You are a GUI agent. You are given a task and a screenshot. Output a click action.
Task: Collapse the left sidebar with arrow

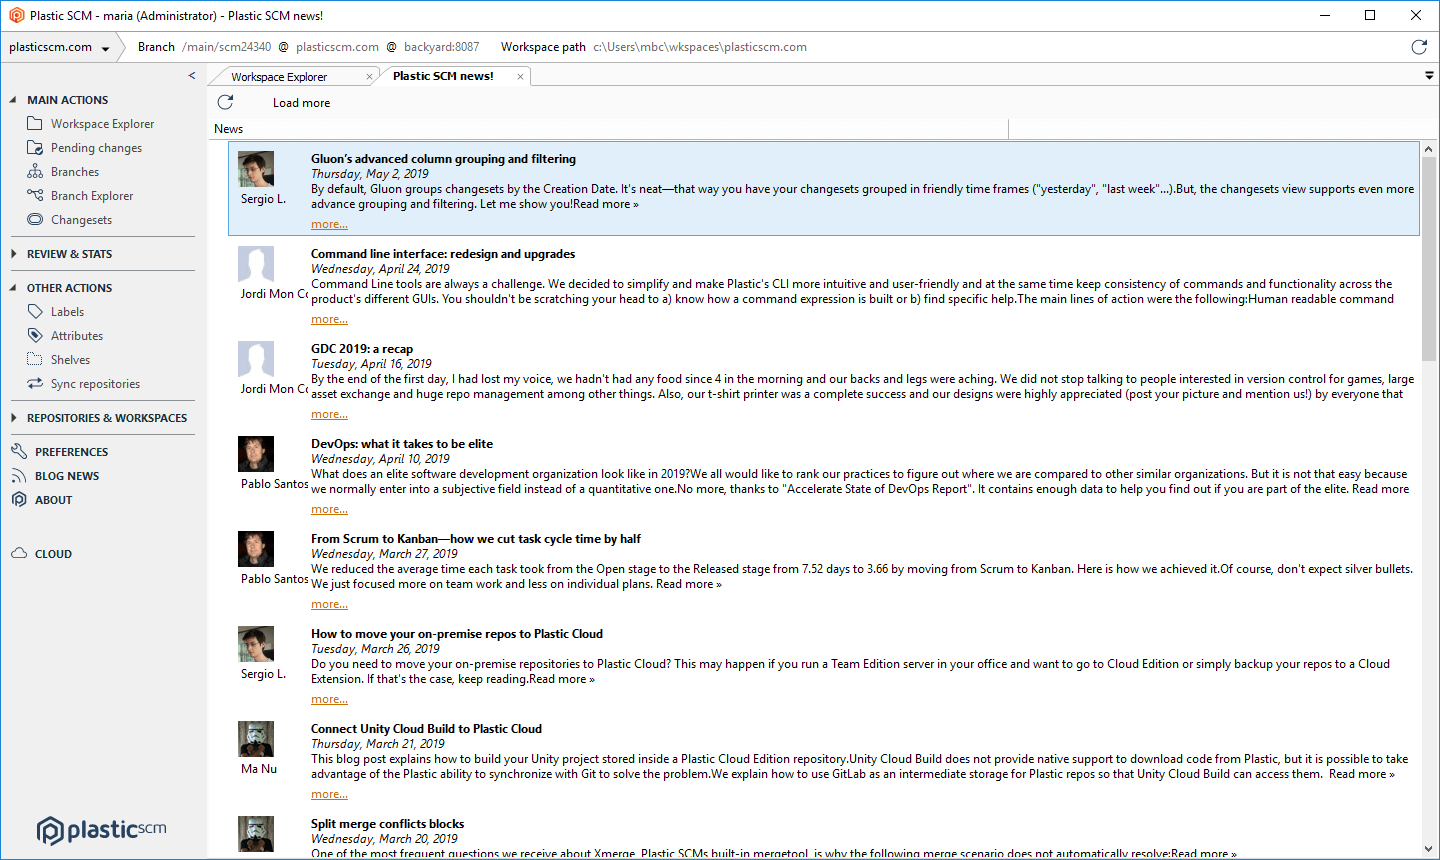point(192,76)
